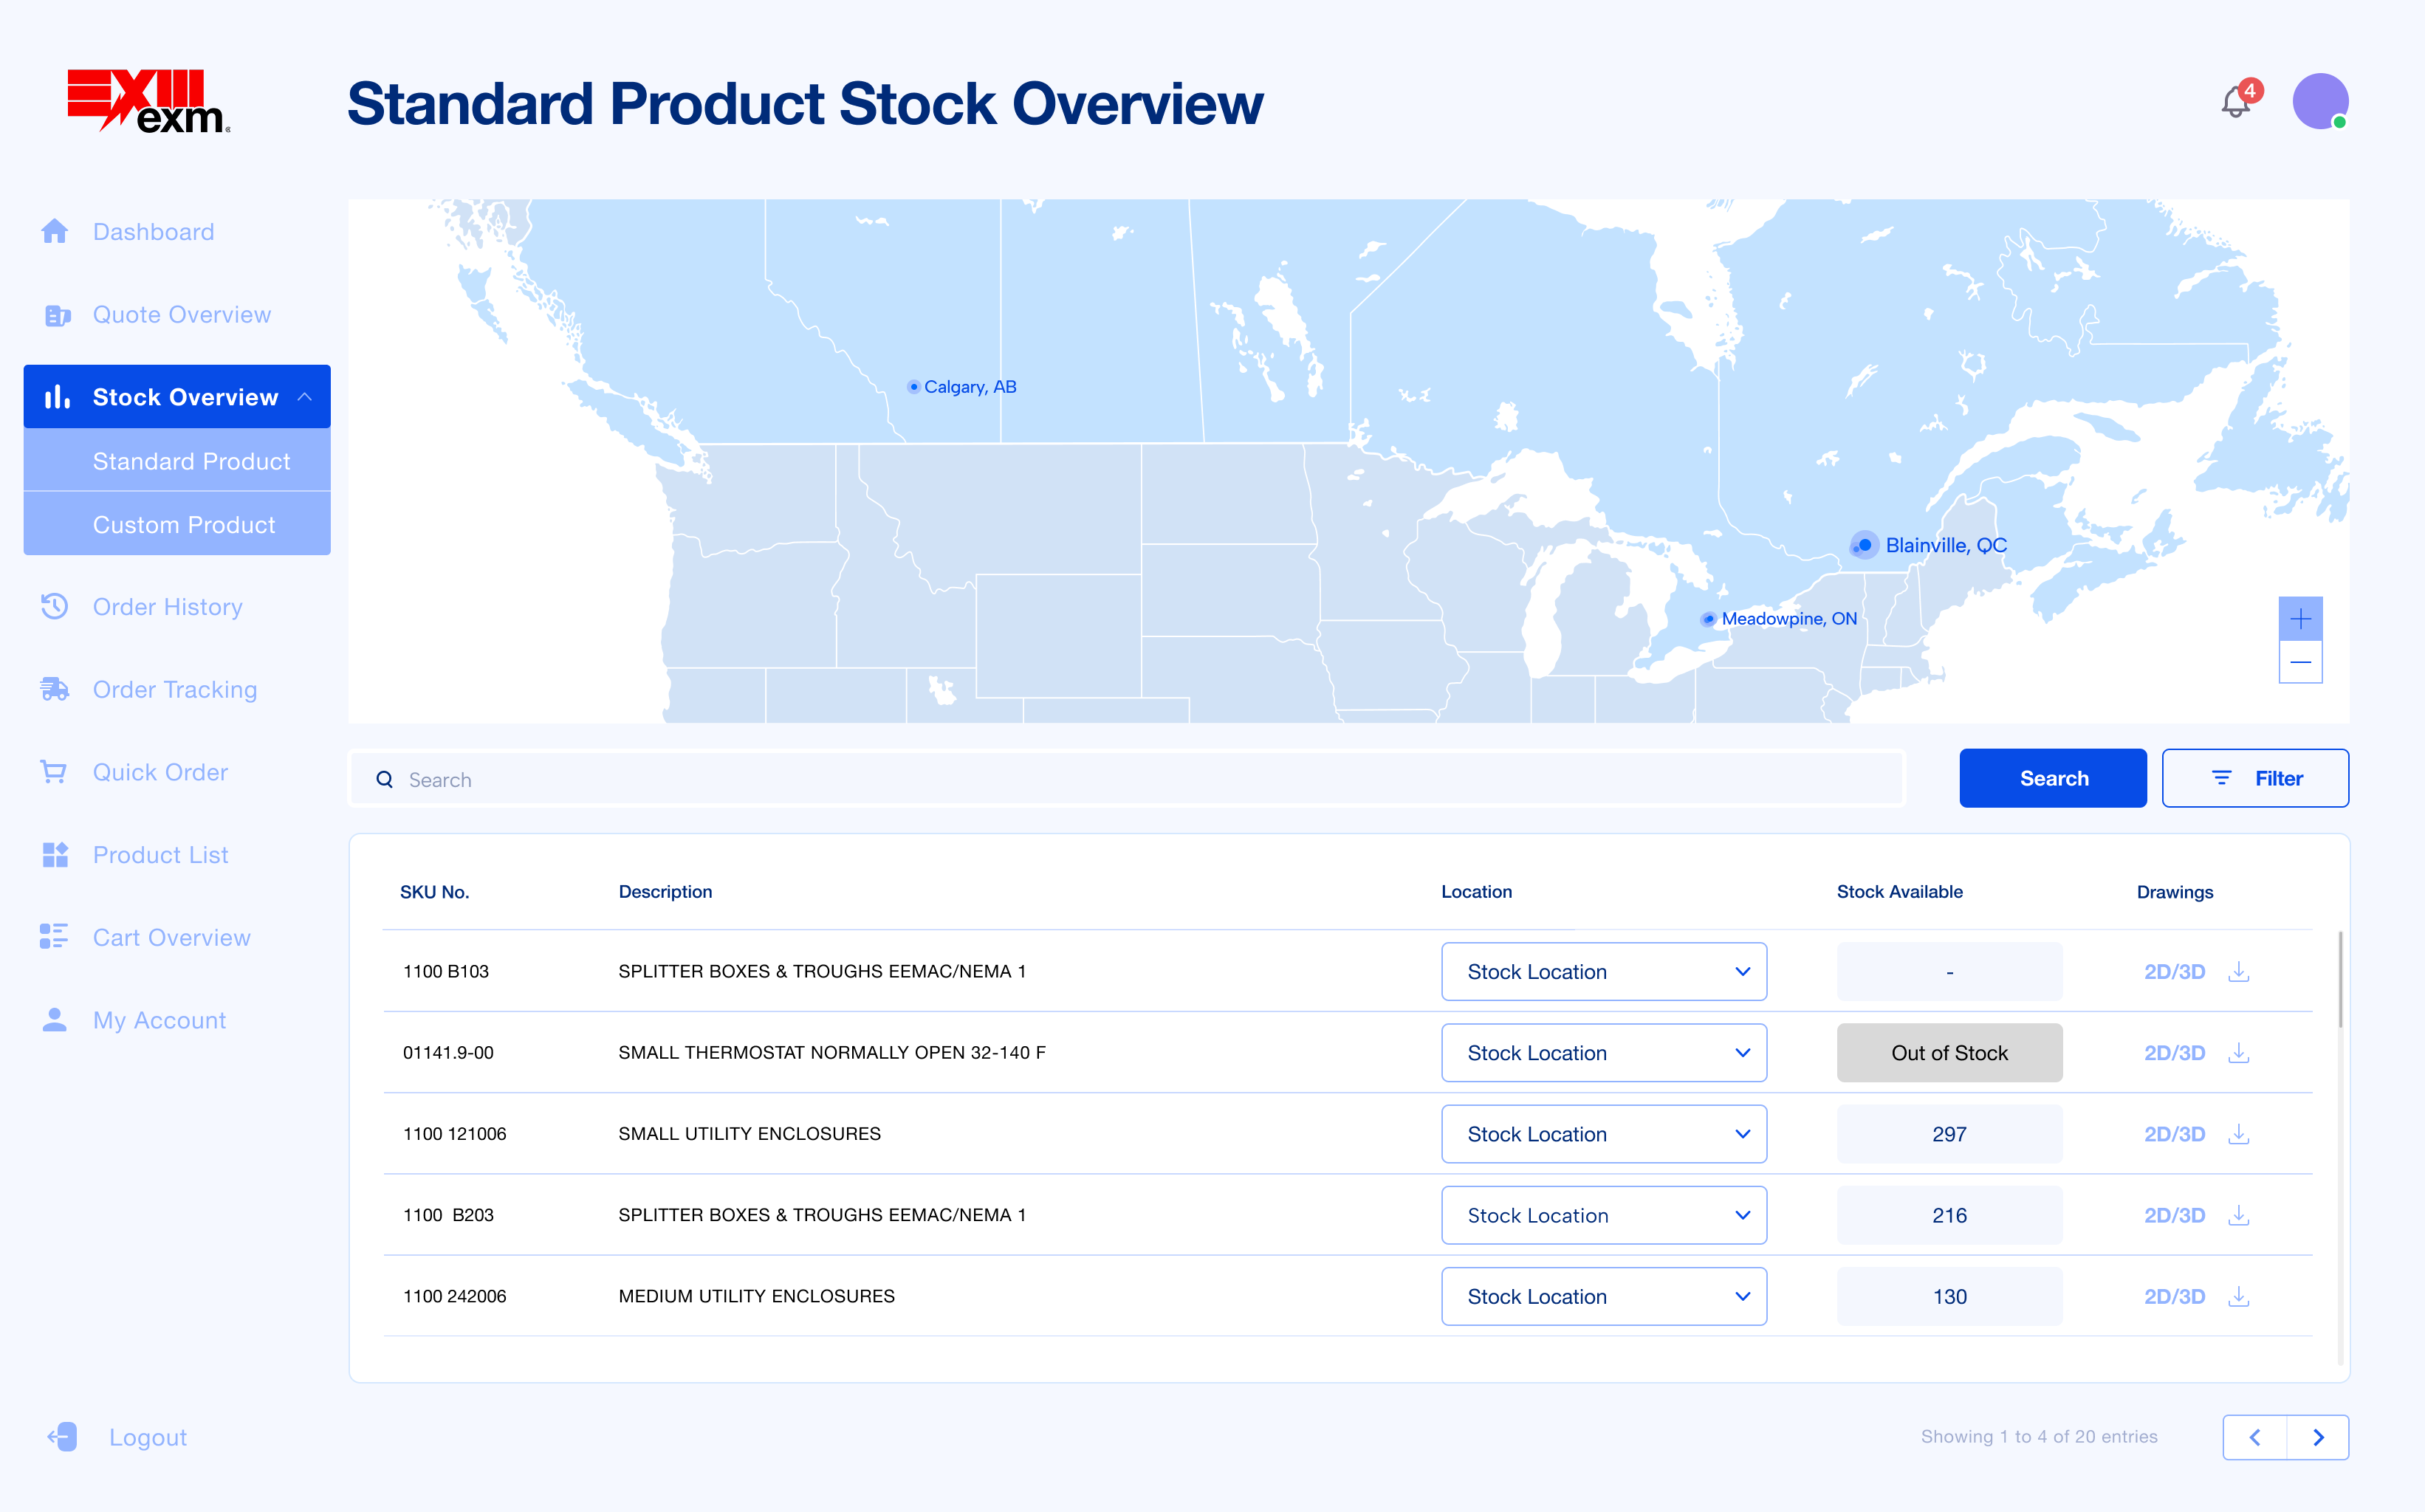Download drawing for SMALL UTILITY ENCLOSURES row
Screen dimensions: 2425x1512
coord(2239,1134)
